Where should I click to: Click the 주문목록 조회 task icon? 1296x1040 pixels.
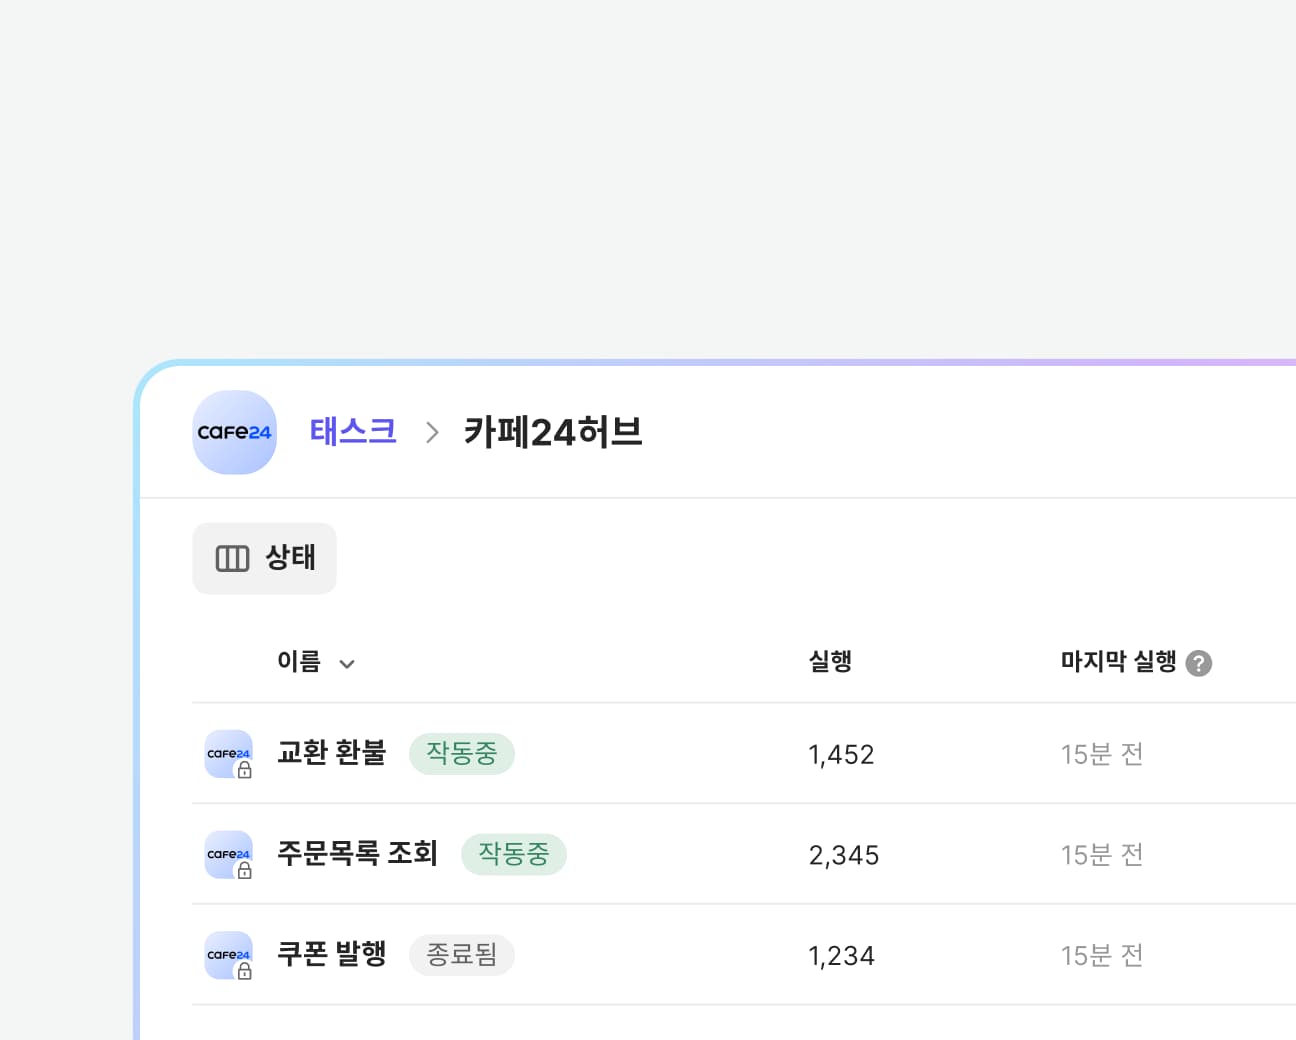pos(228,855)
